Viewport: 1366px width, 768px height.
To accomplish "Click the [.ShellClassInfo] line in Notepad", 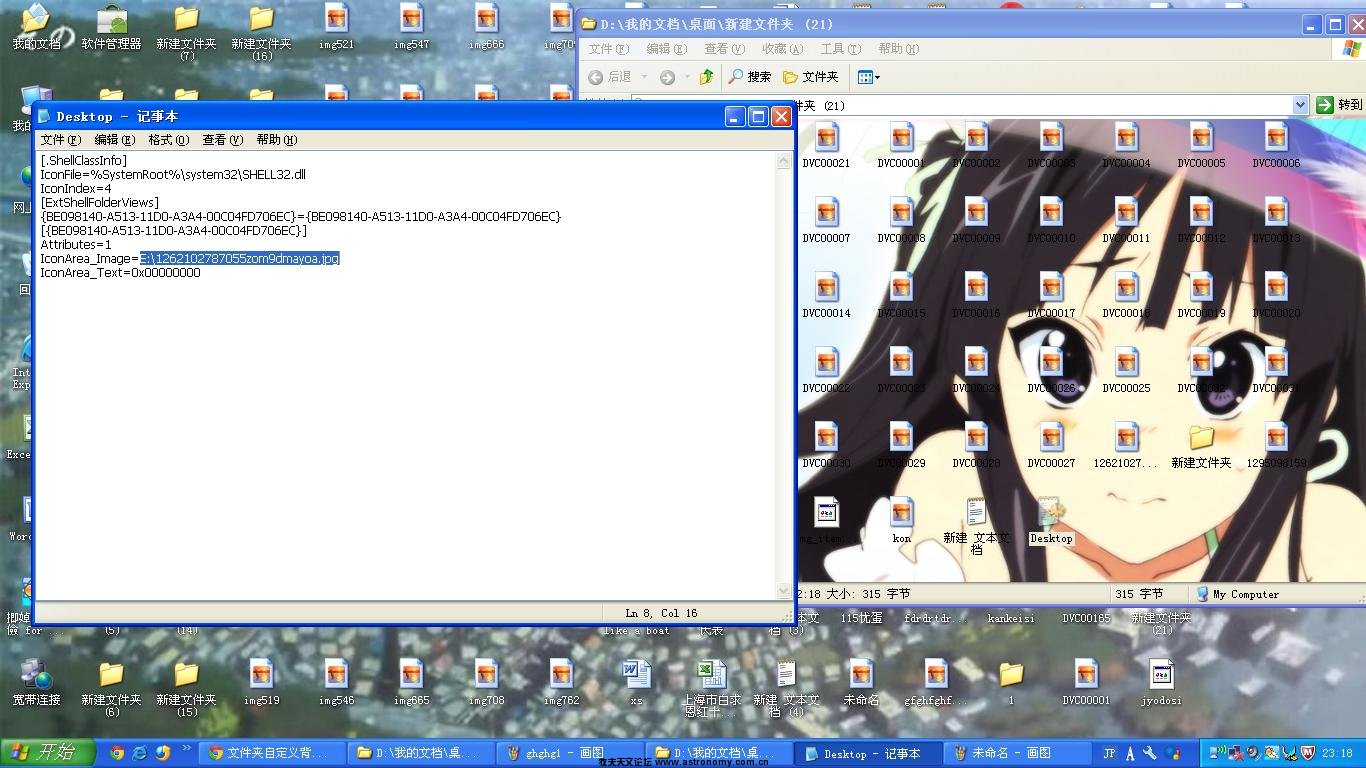I will [84, 160].
